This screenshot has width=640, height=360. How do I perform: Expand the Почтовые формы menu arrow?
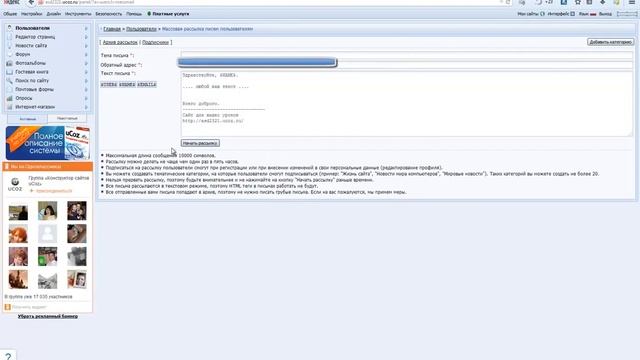pos(86,89)
